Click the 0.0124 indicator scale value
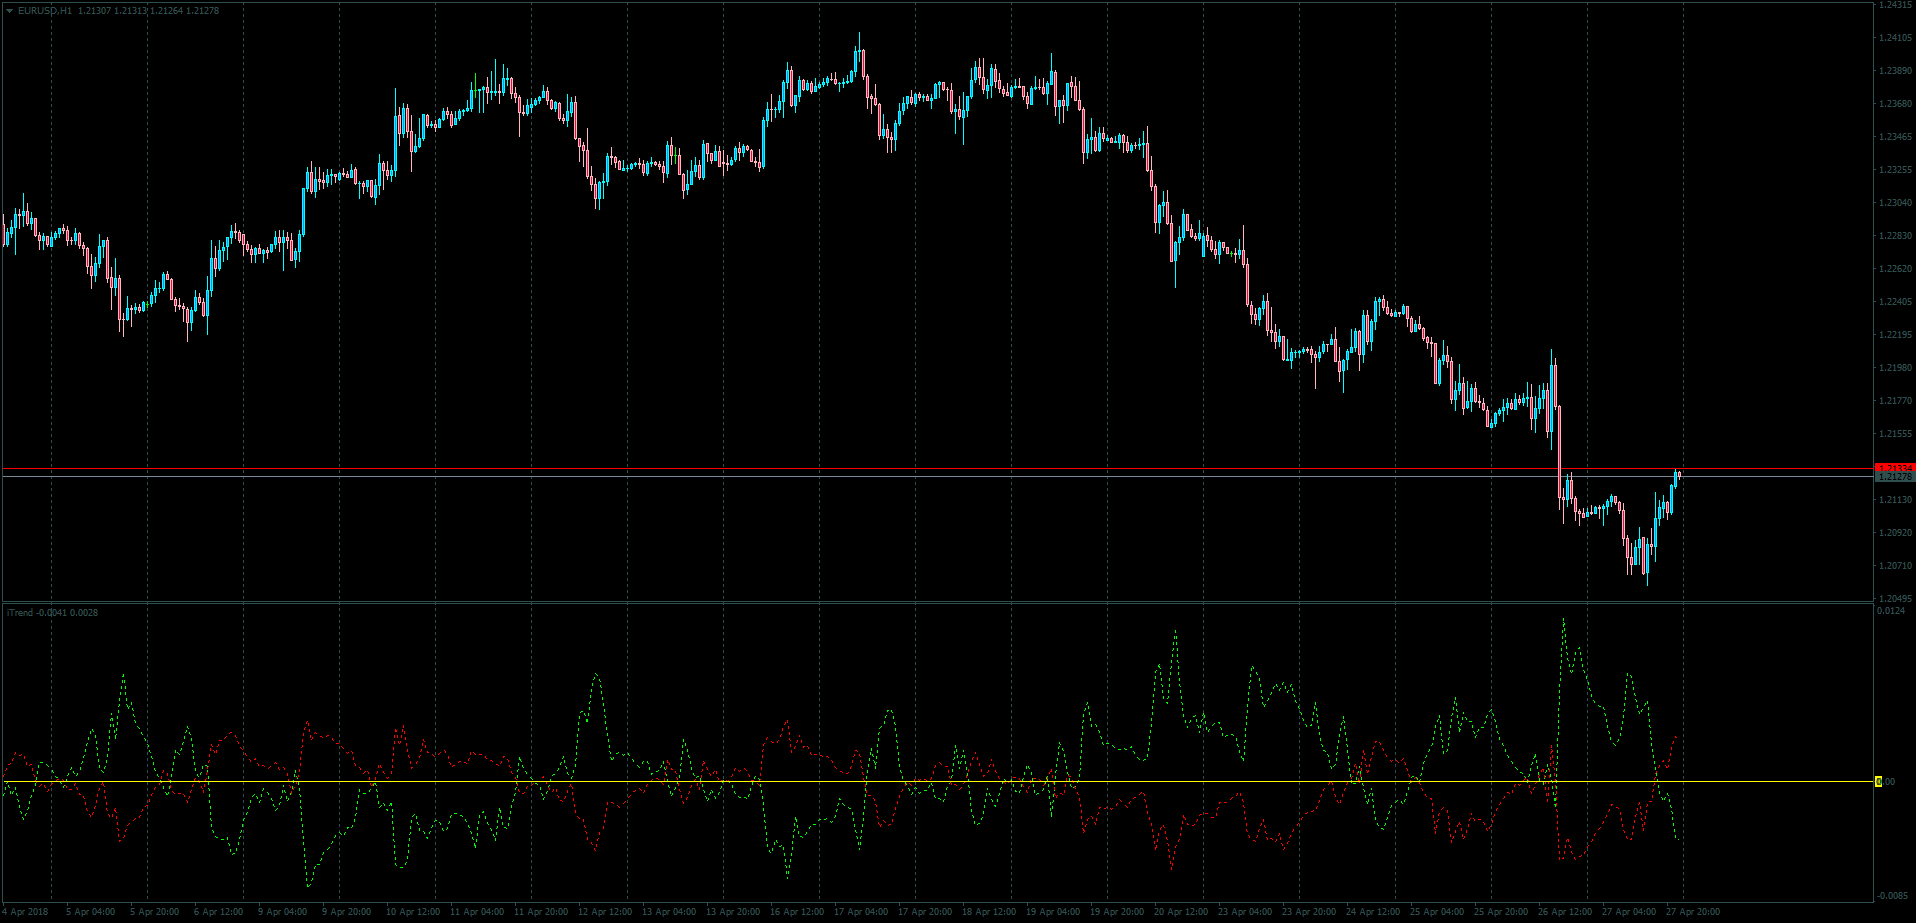Screen dimensions: 1916x923 1891,611
